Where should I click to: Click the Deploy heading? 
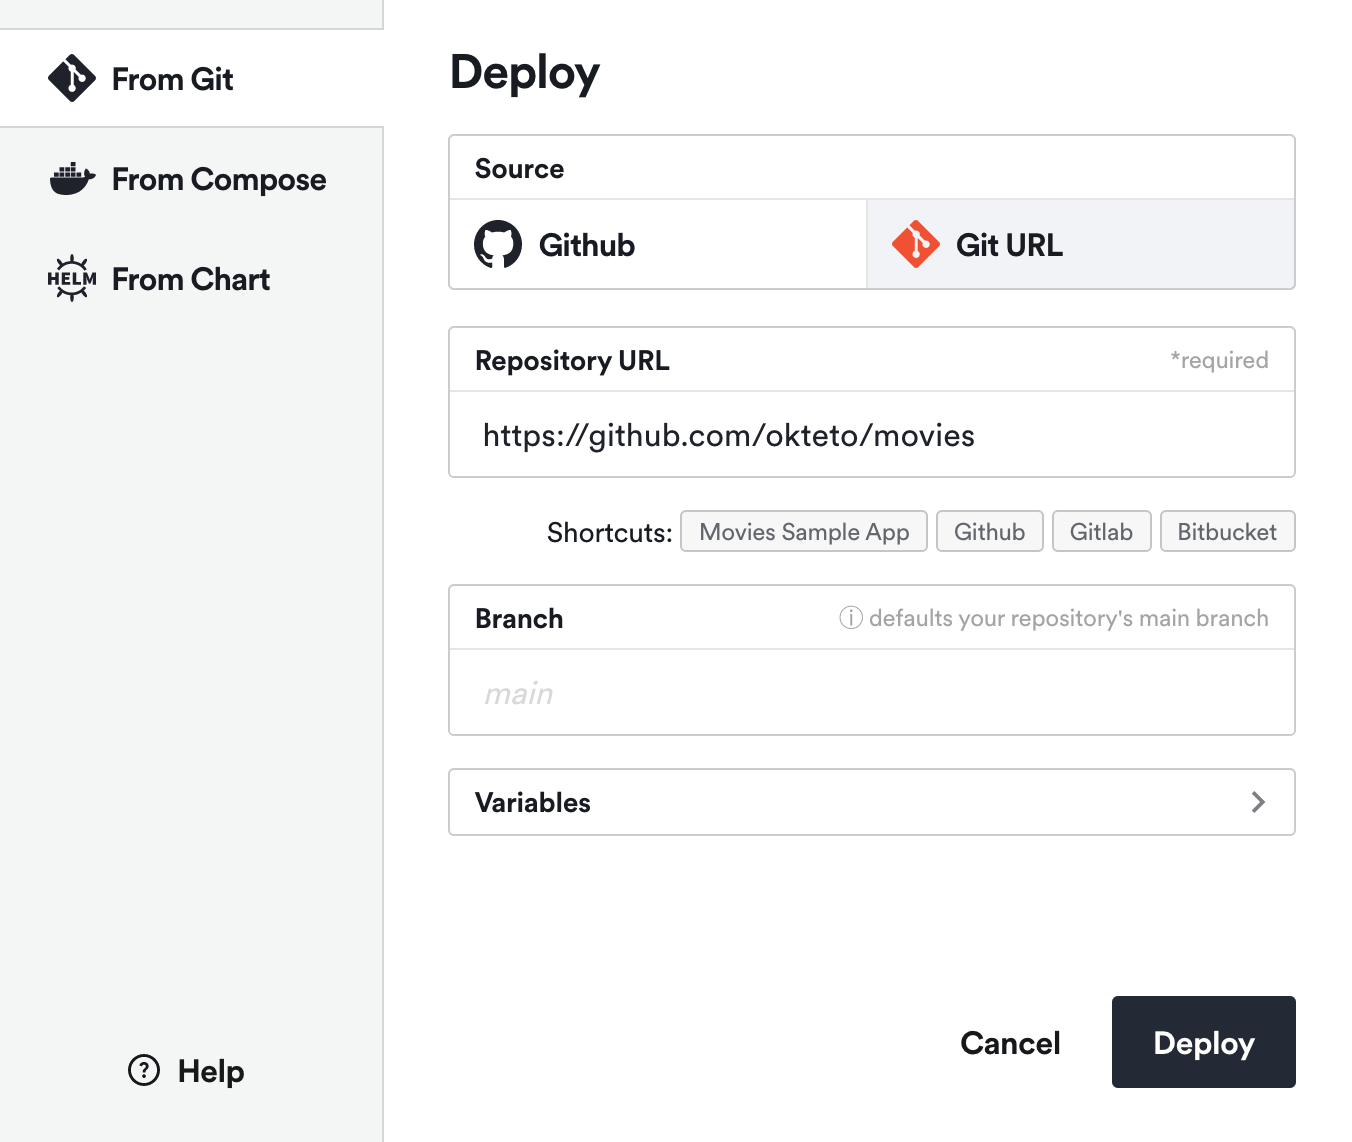click(x=525, y=74)
